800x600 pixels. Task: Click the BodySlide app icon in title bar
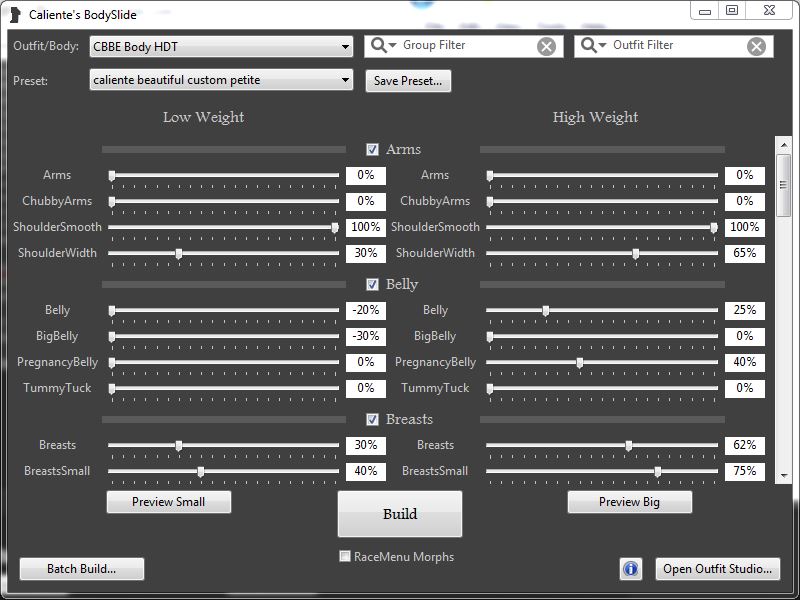(15, 15)
